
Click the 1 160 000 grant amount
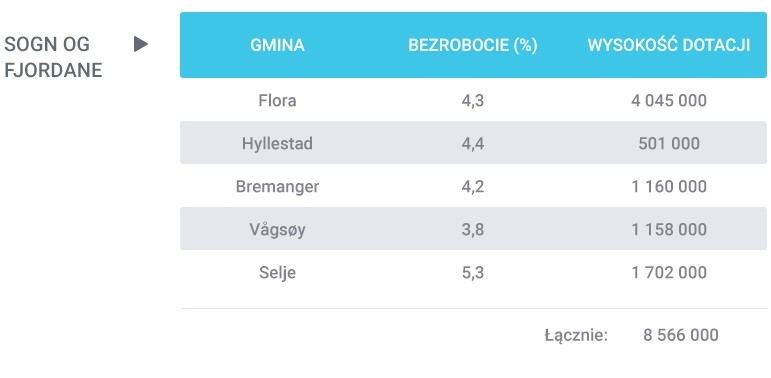pos(669,187)
